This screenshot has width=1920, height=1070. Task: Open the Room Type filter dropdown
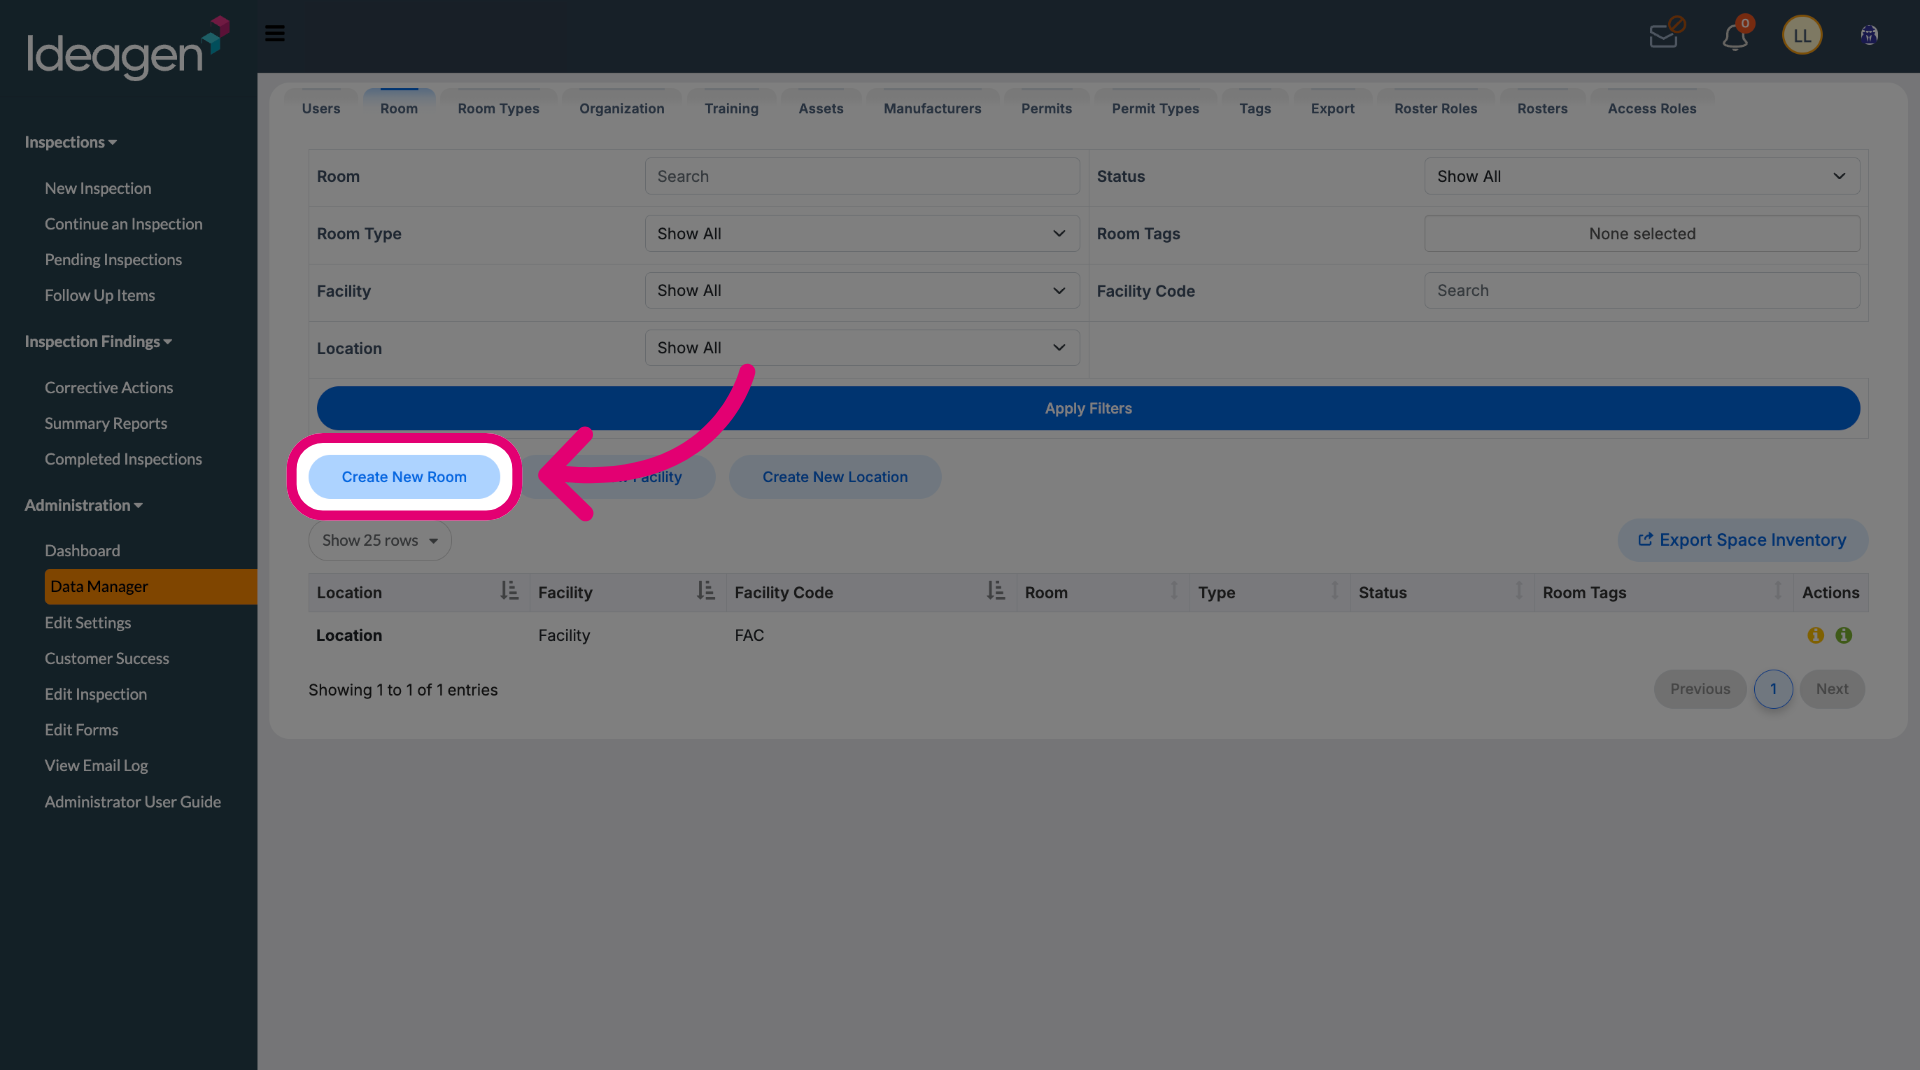862,233
